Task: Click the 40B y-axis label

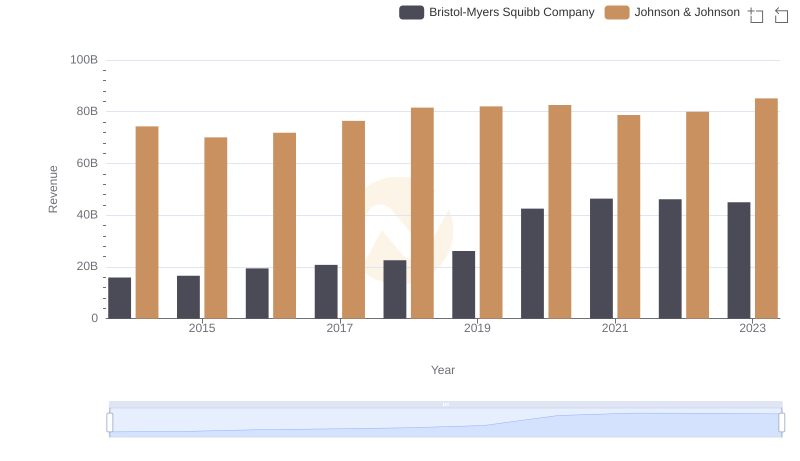Action: point(87,215)
